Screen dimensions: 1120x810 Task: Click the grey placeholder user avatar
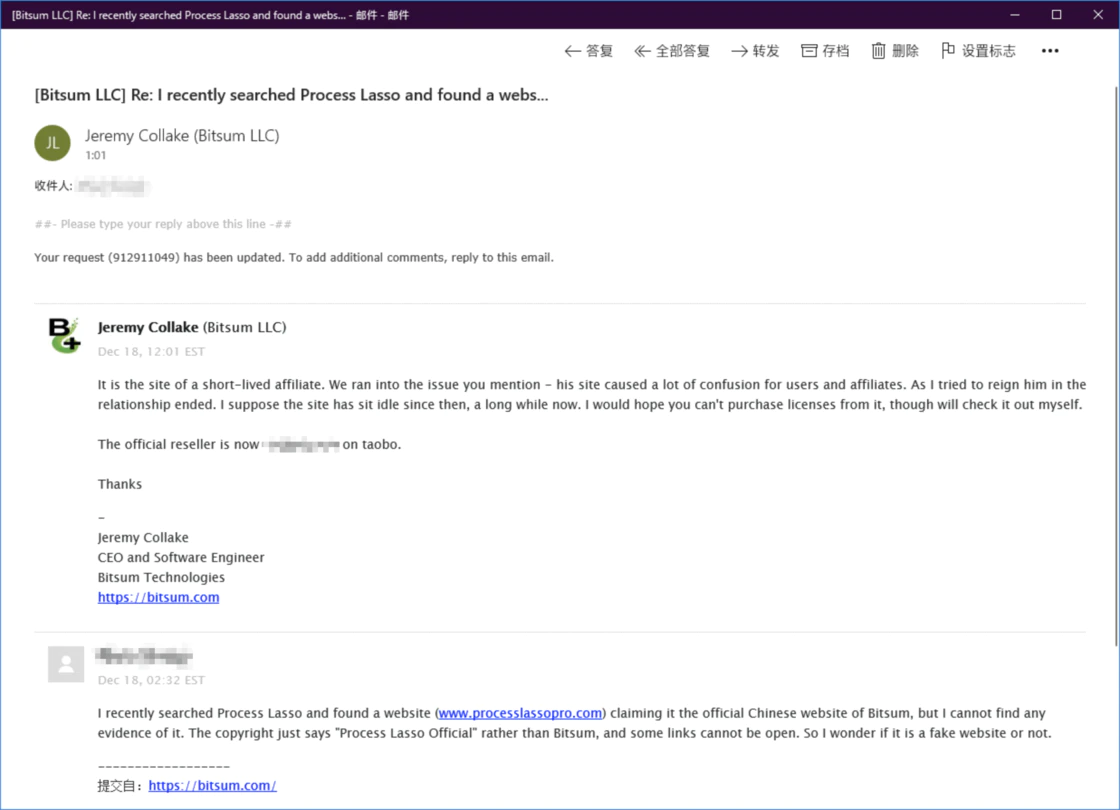[x=66, y=665]
